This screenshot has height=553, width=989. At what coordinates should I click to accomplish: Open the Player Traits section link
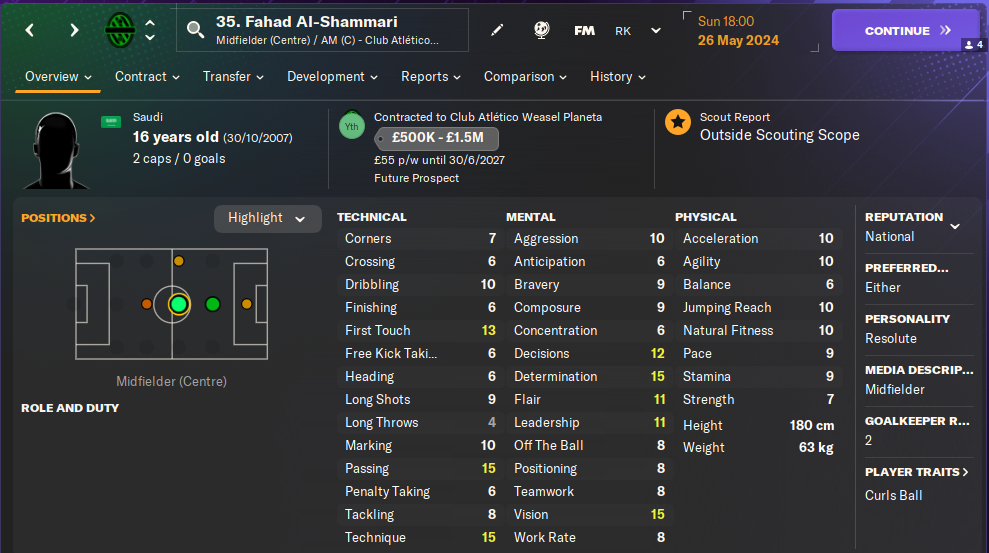point(917,472)
